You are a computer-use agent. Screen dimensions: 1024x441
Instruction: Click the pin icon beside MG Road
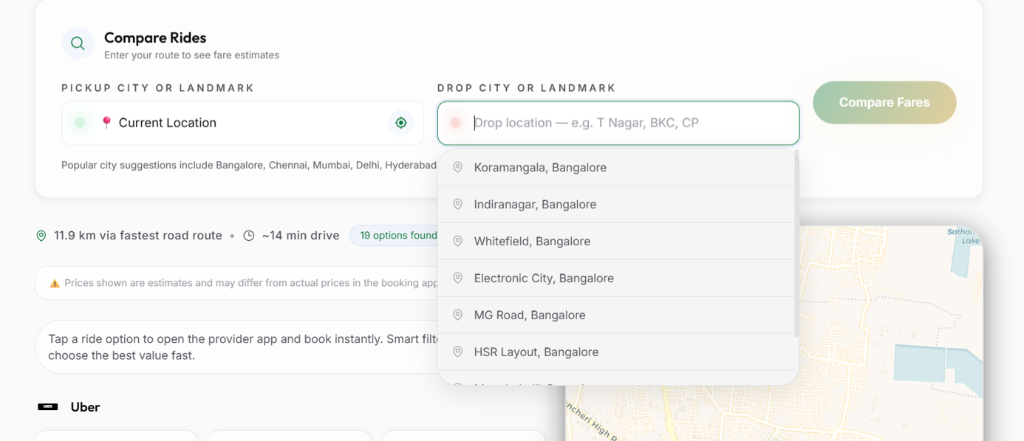458,315
